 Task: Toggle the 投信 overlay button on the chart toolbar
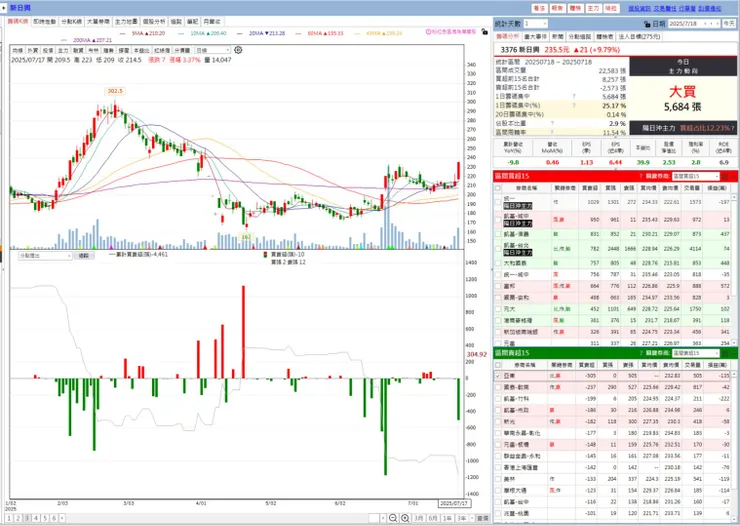click(x=48, y=50)
